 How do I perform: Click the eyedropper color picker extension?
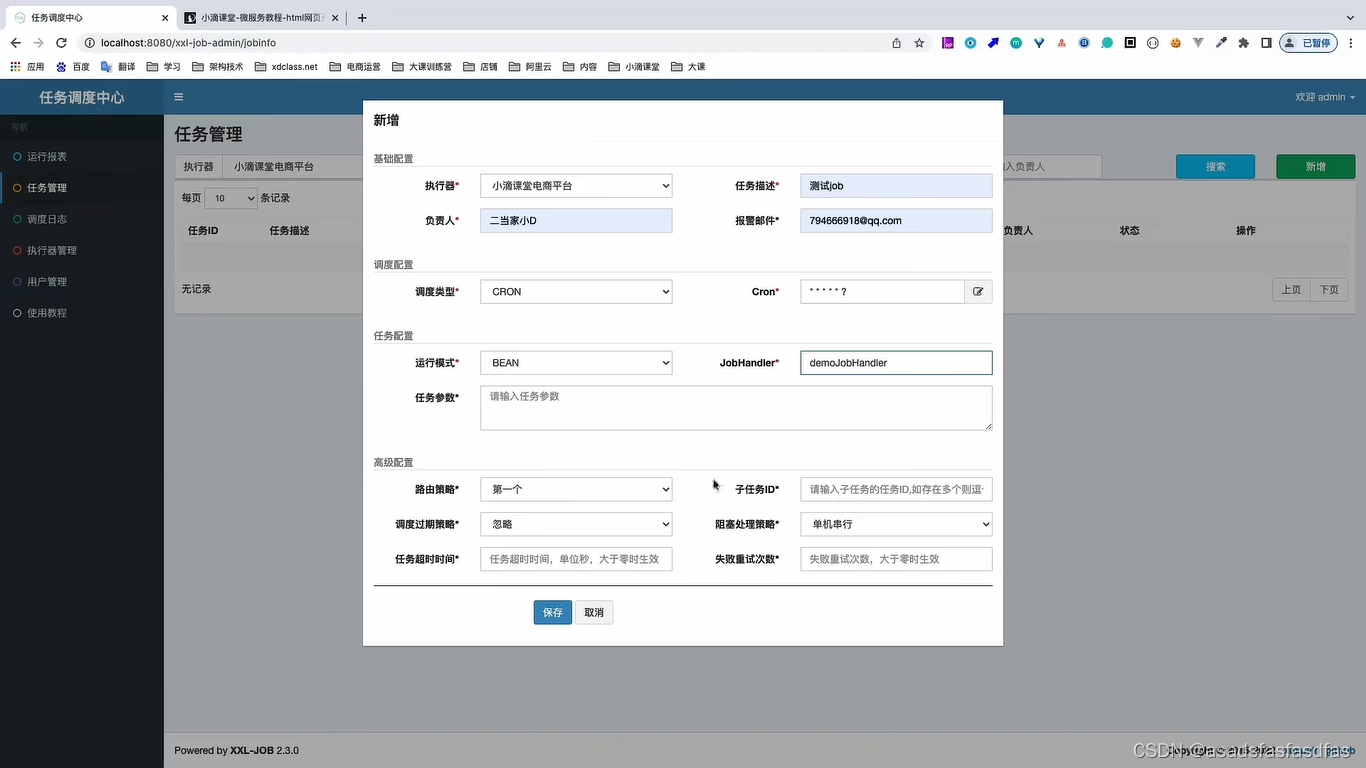(x=1221, y=43)
